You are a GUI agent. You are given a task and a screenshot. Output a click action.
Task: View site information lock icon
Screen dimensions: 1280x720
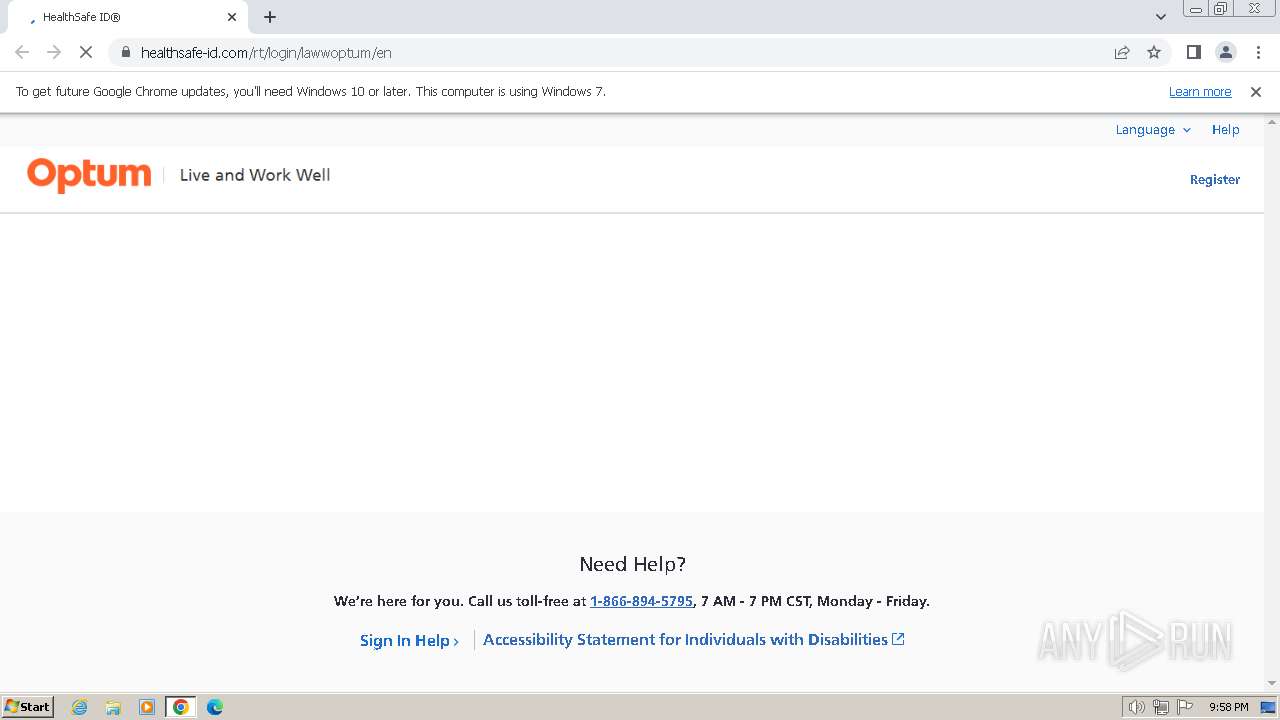click(x=125, y=52)
